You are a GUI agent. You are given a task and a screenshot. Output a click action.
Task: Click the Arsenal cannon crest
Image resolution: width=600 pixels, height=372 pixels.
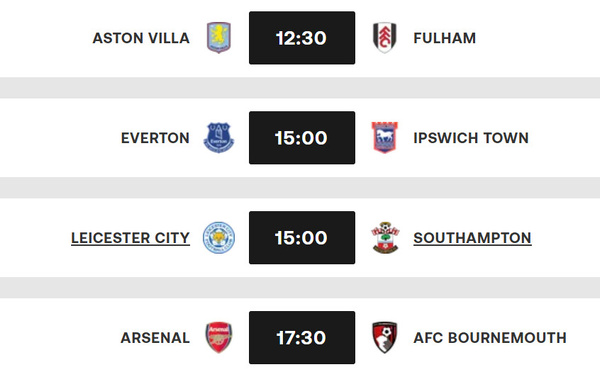point(219,338)
